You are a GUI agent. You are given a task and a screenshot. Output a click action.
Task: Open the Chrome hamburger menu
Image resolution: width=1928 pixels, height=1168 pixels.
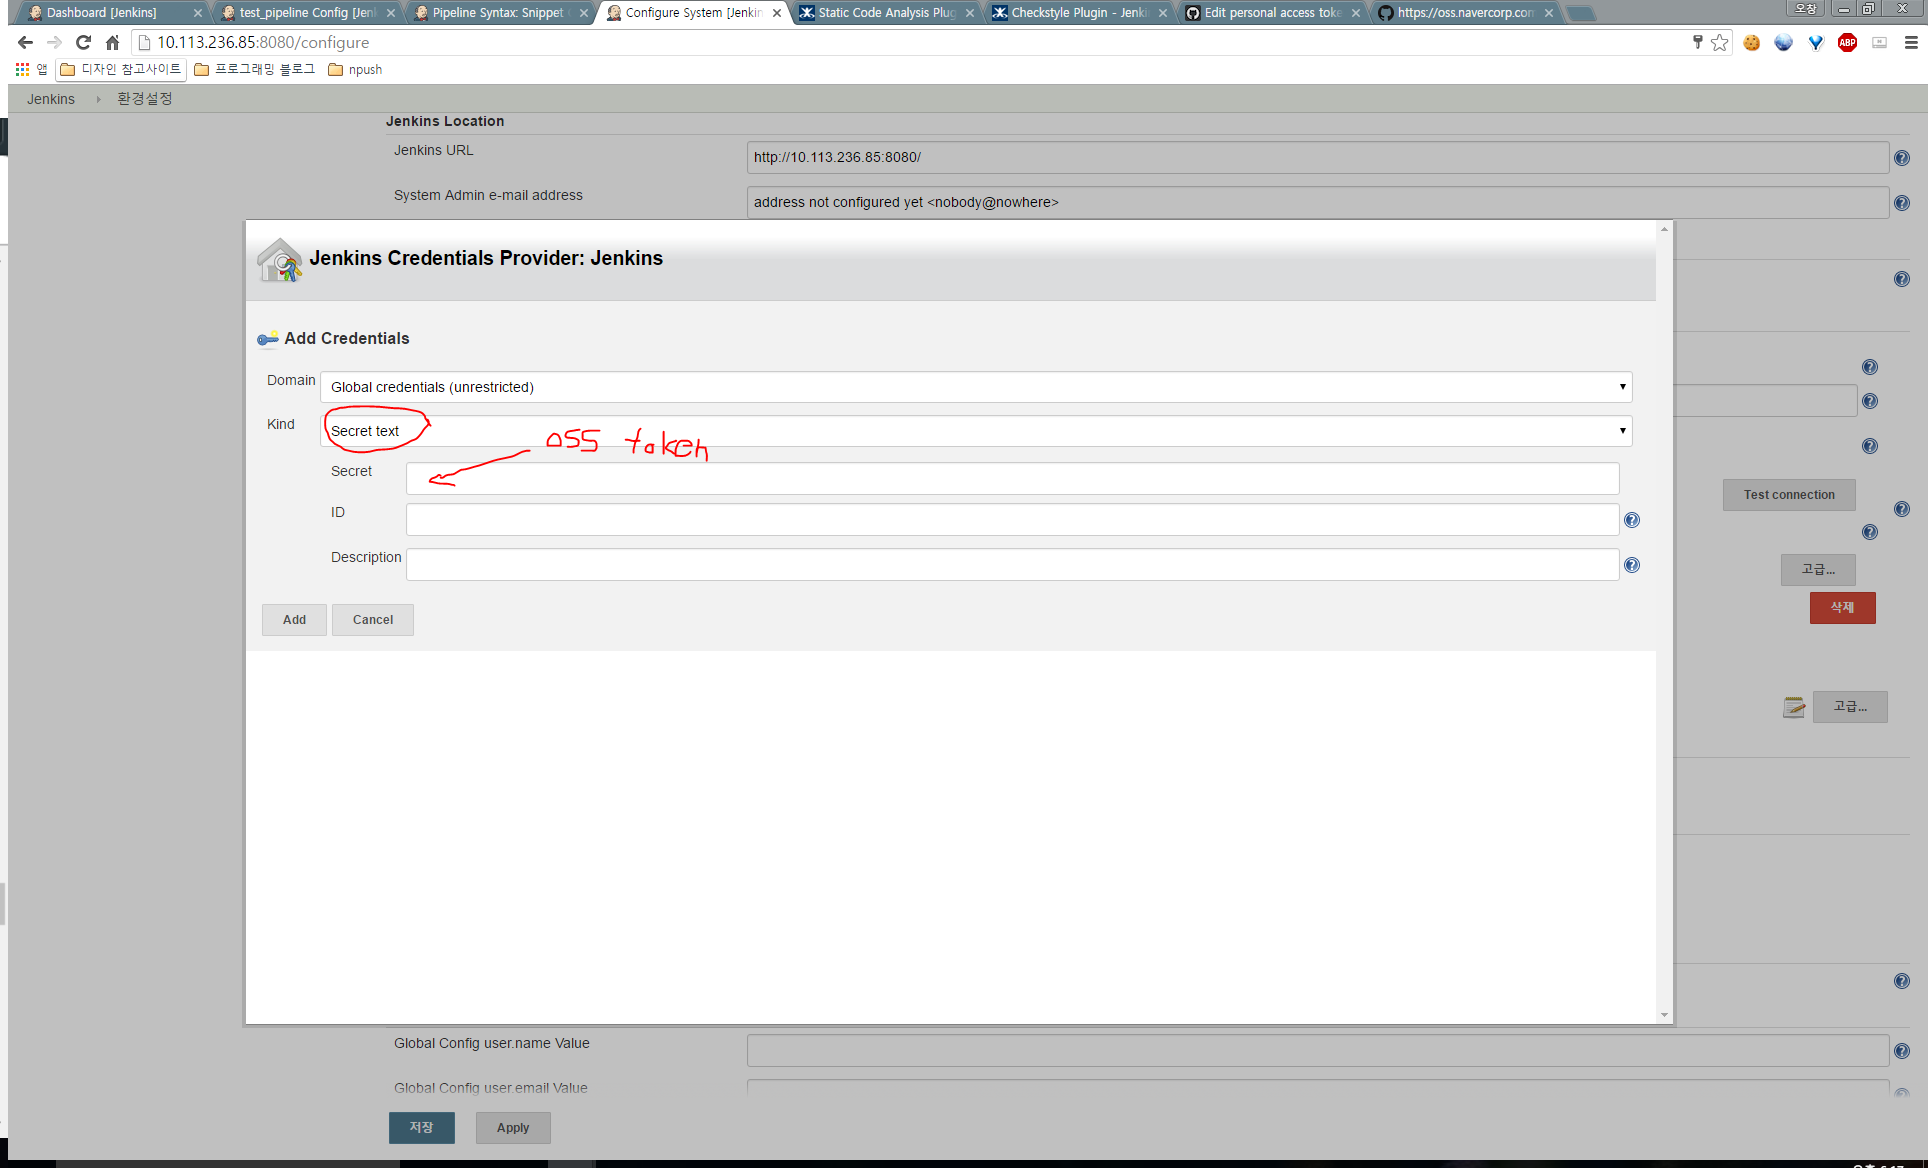coord(1910,42)
